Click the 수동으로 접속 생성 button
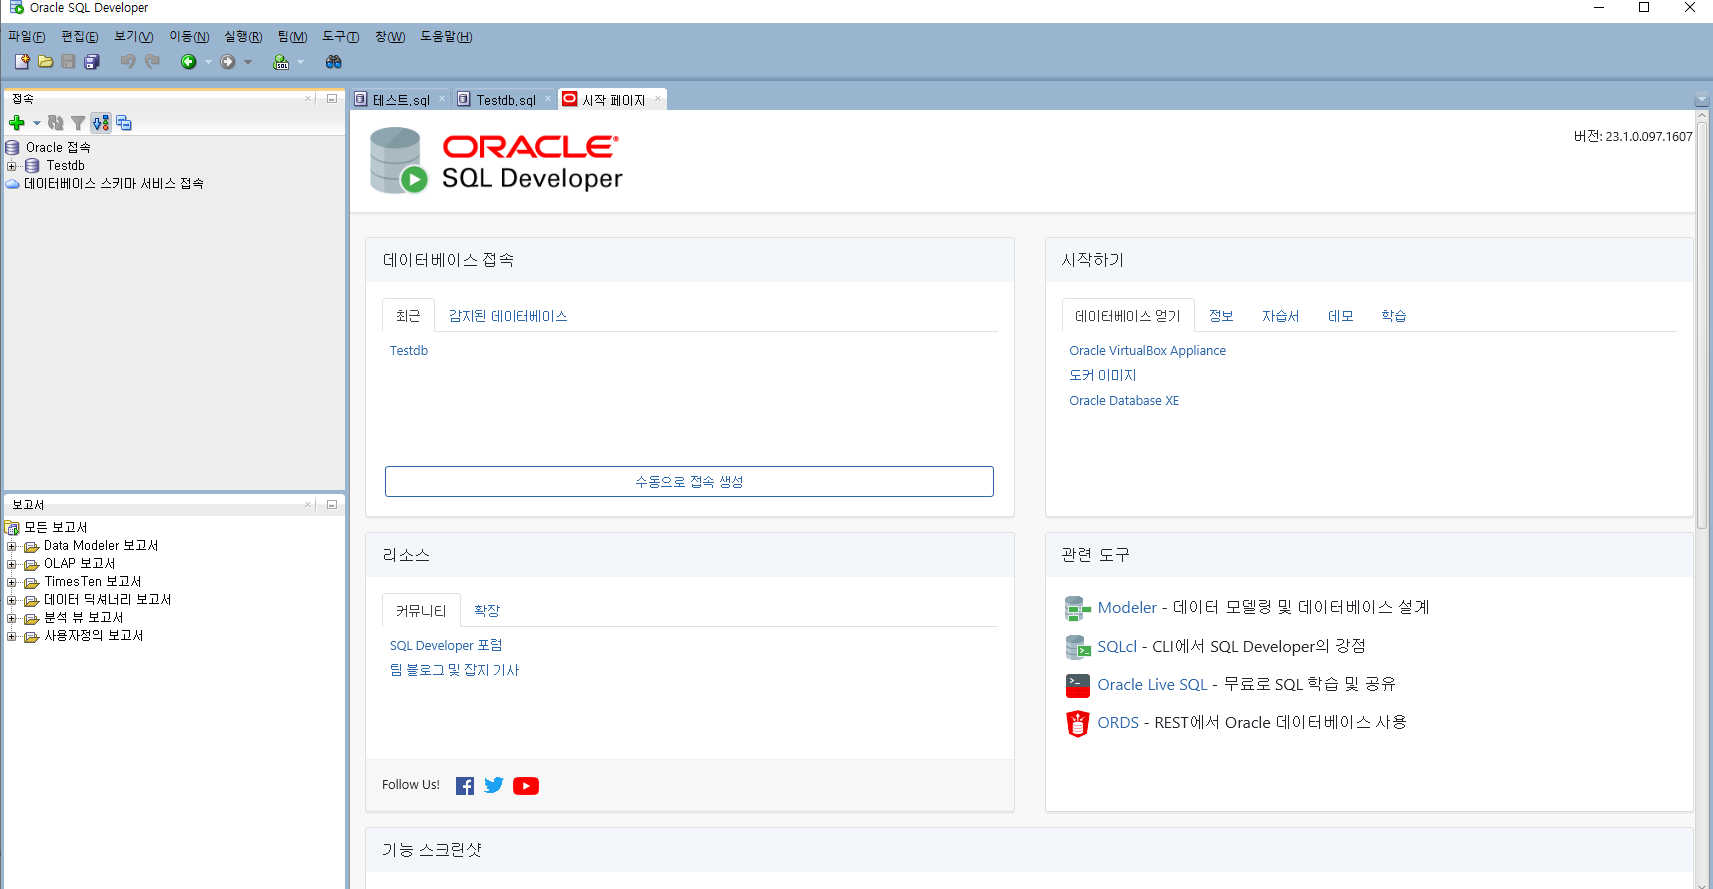This screenshot has height=889, width=1713. (x=689, y=481)
